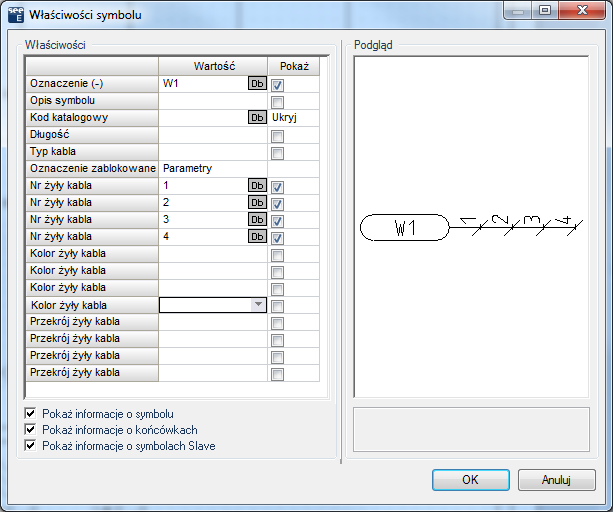Click the Opis symbolu value field
The height and width of the screenshot is (512, 613).
(213, 101)
